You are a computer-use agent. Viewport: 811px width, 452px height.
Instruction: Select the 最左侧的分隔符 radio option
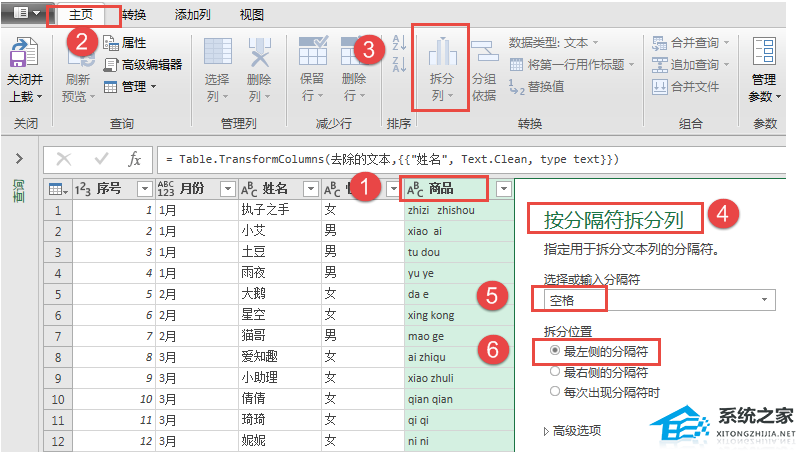[x=555, y=352]
